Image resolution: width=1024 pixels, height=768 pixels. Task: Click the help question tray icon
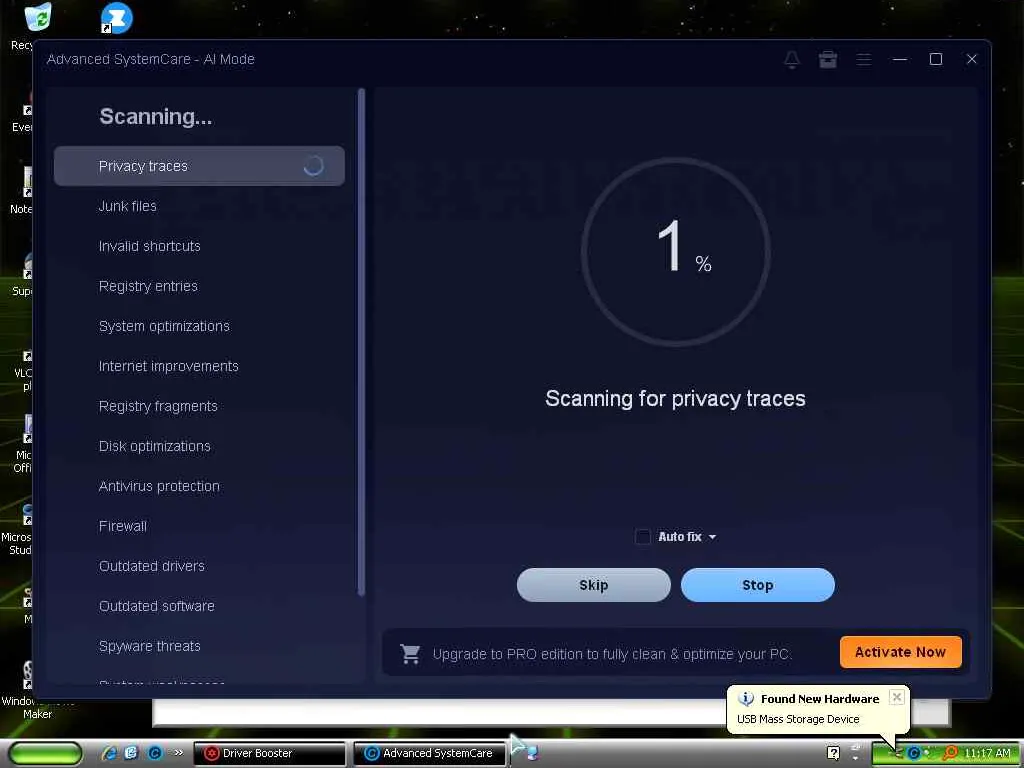[x=833, y=753]
